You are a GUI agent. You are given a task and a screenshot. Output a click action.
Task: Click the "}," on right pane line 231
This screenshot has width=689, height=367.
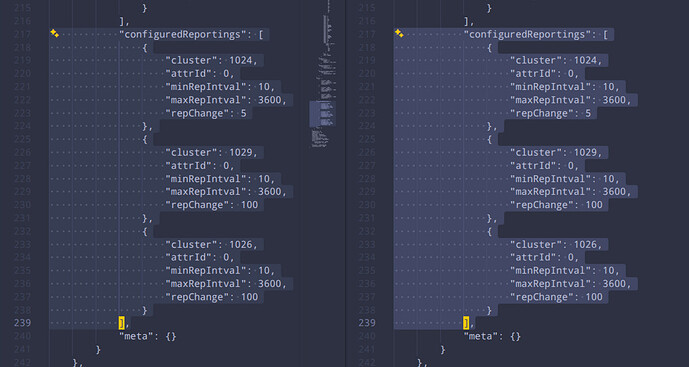click(x=492, y=218)
